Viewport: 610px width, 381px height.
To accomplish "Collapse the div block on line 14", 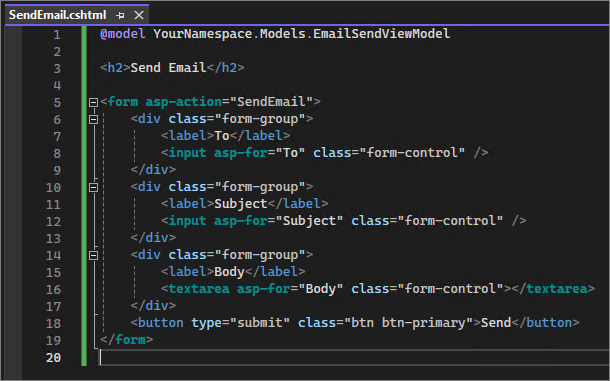I will coord(93,256).
